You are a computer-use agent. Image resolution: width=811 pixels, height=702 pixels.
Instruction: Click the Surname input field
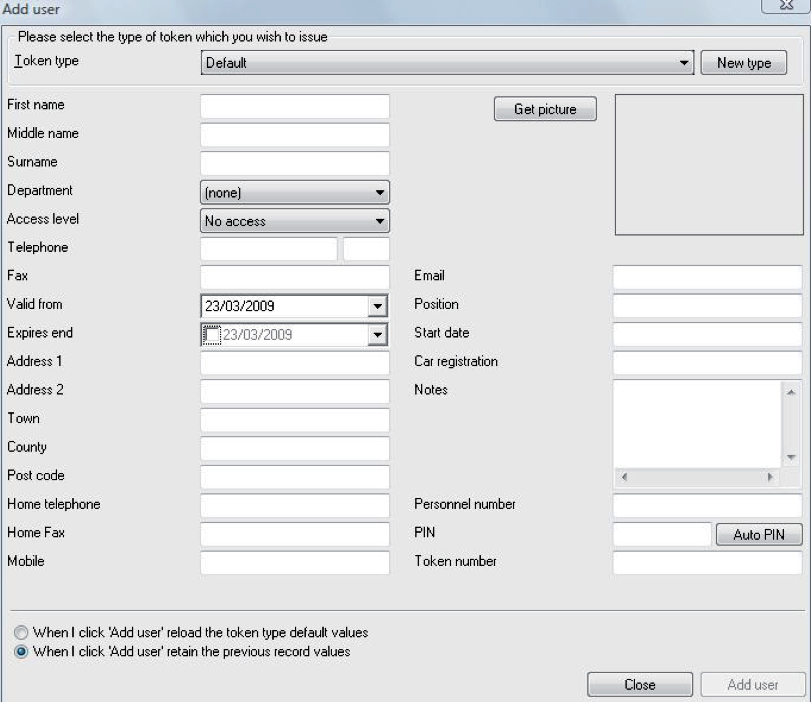[293, 161]
